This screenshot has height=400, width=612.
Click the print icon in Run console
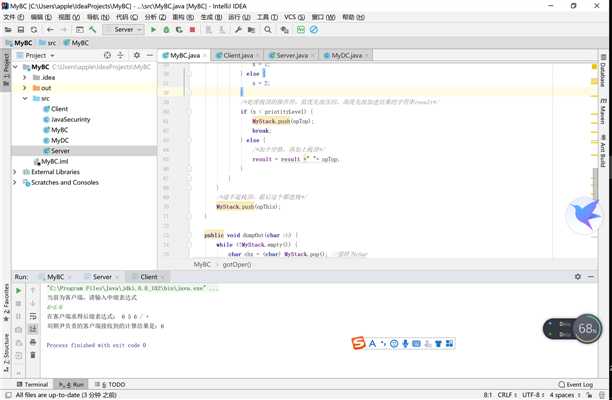[33, 342]
